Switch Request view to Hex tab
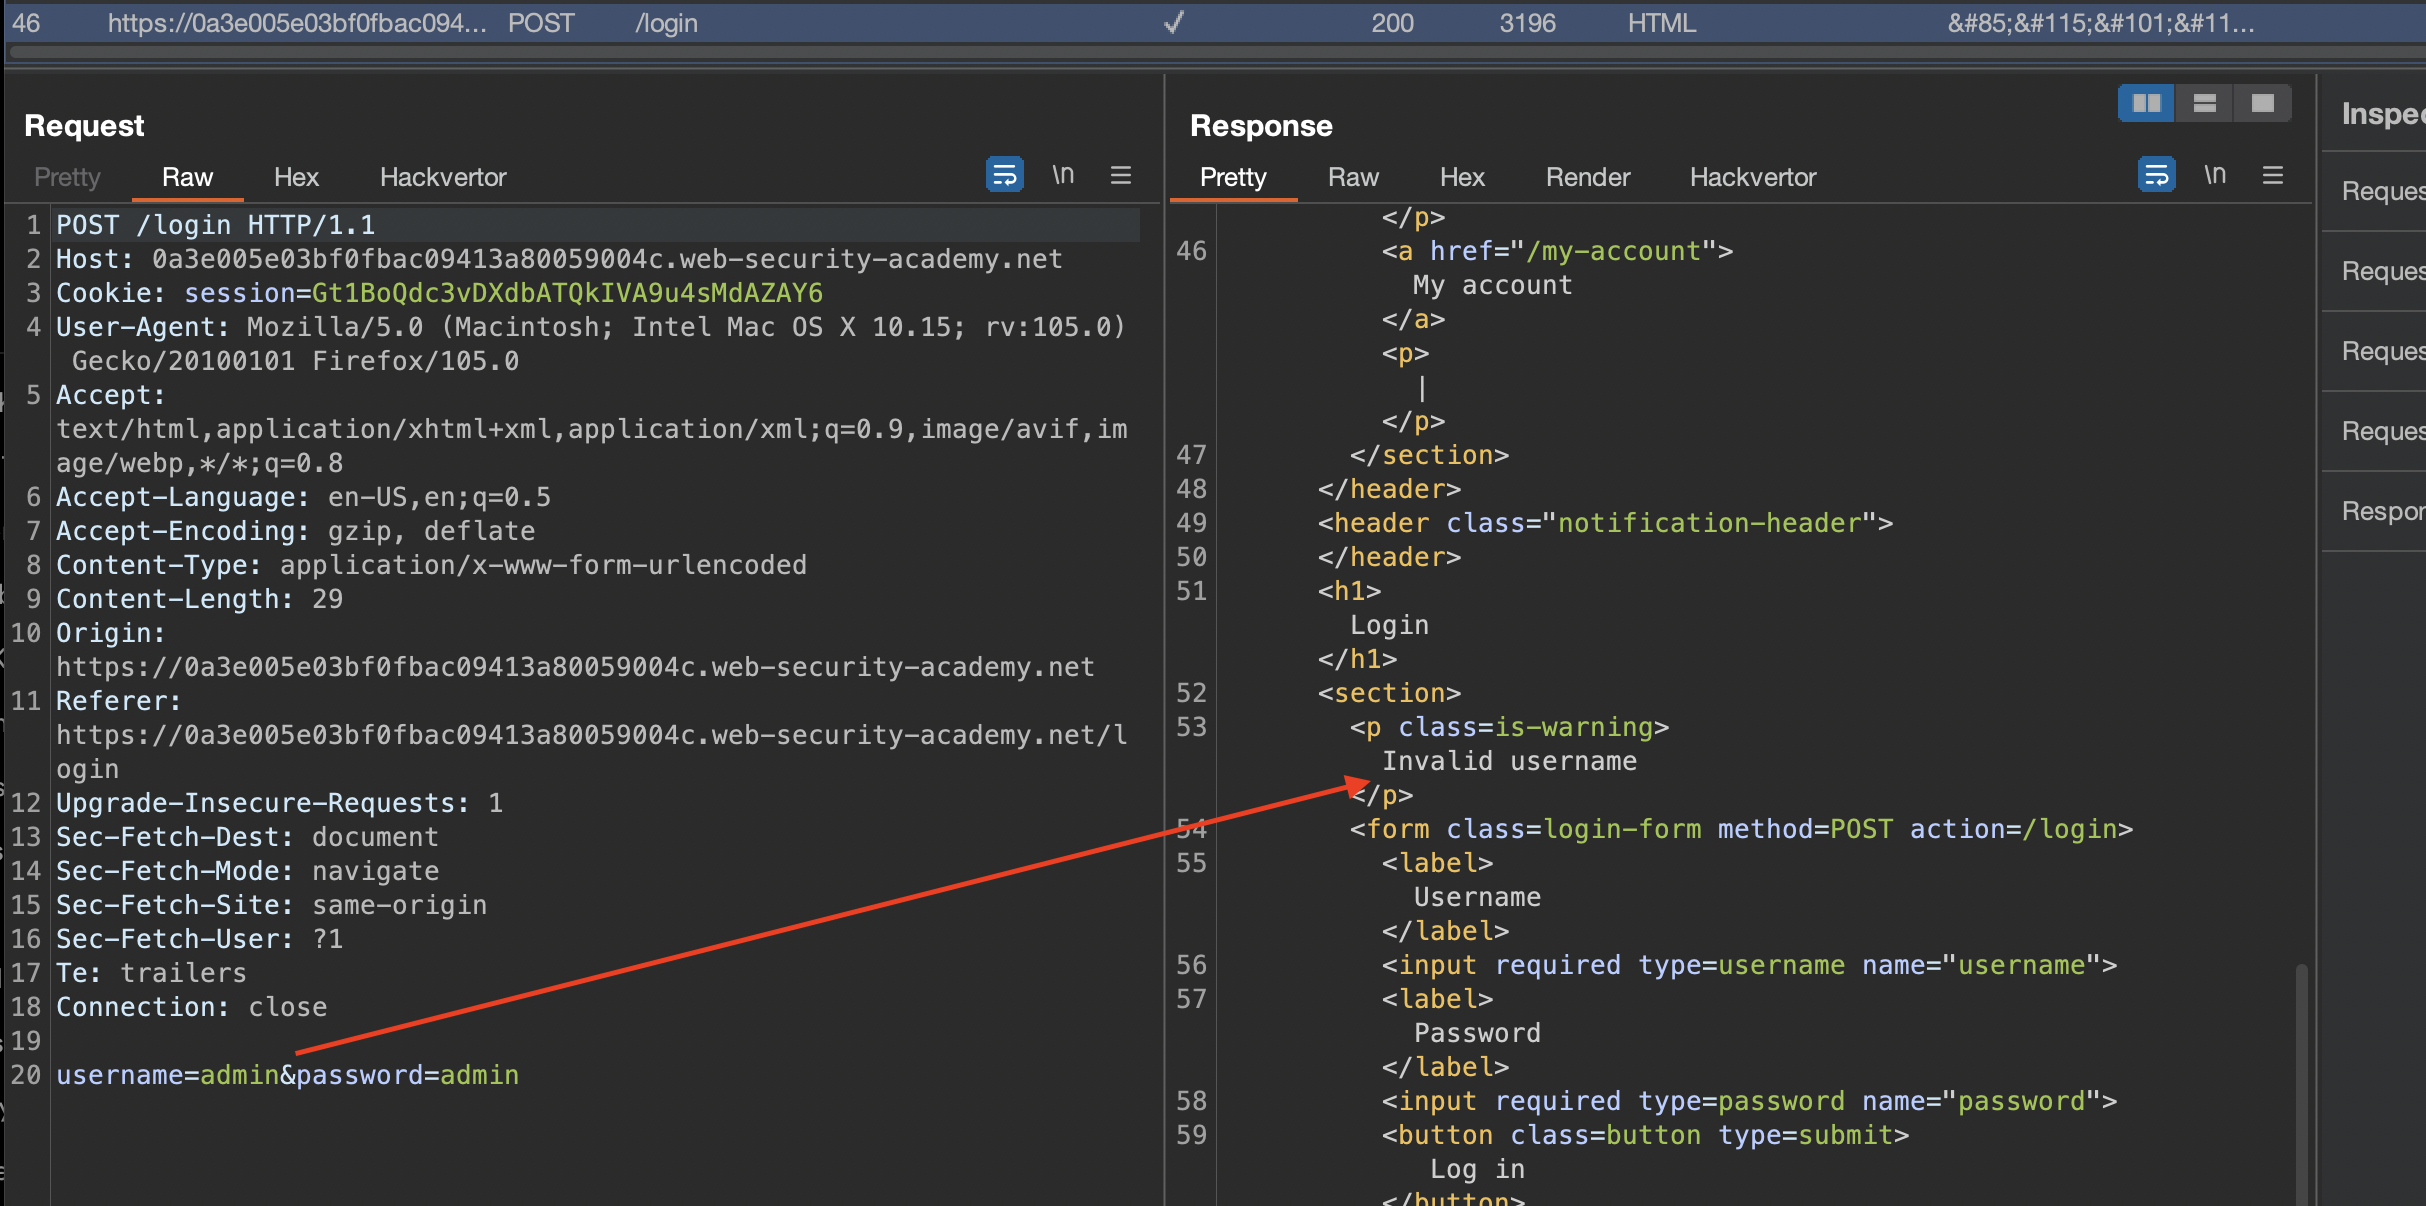This screenshot has width=2426, height=1206. pos(296,177)
